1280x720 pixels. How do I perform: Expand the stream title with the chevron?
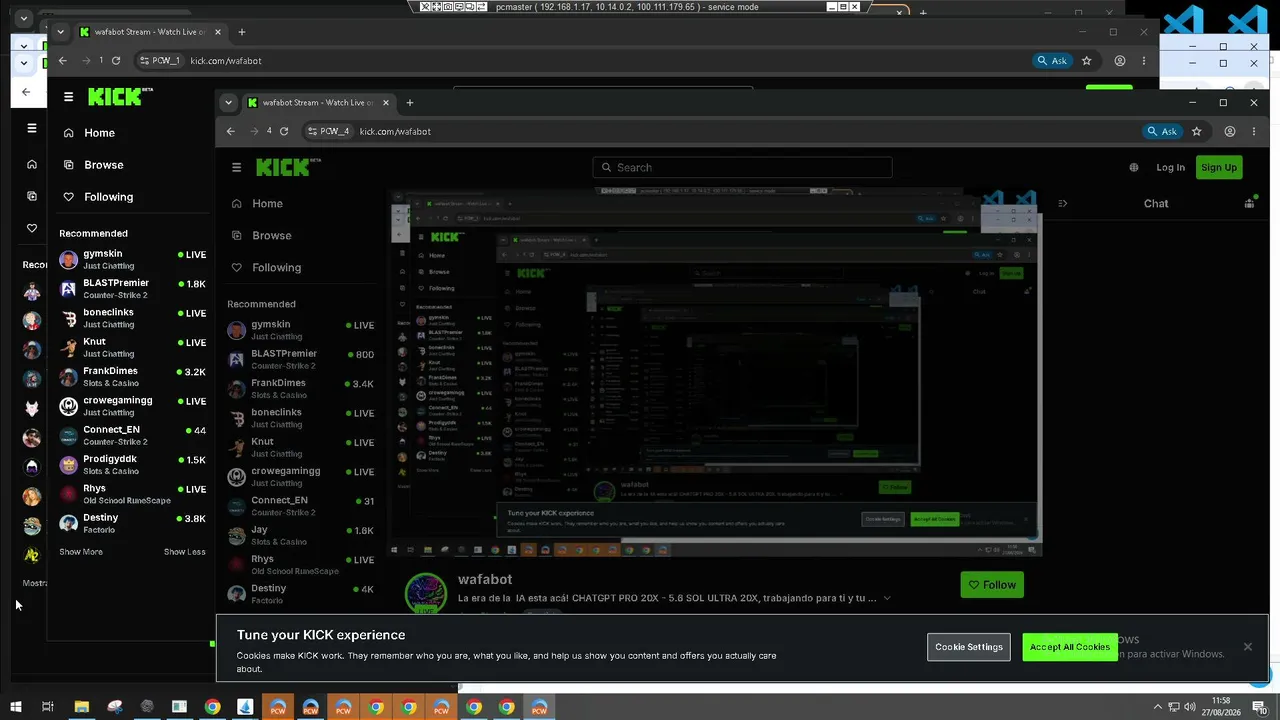click(887, 598)
